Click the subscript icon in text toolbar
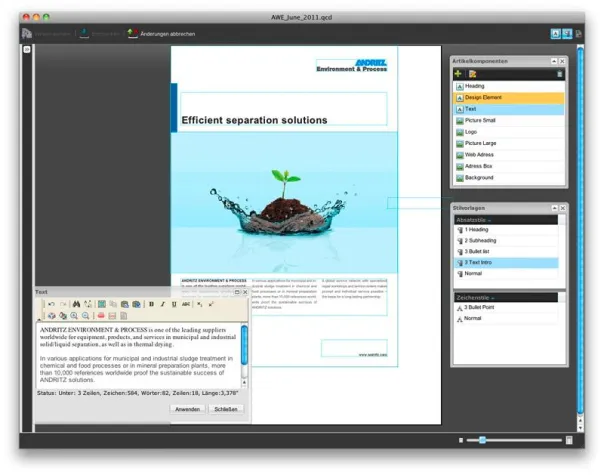The image size is (604, 475). [x=199, y=303]
